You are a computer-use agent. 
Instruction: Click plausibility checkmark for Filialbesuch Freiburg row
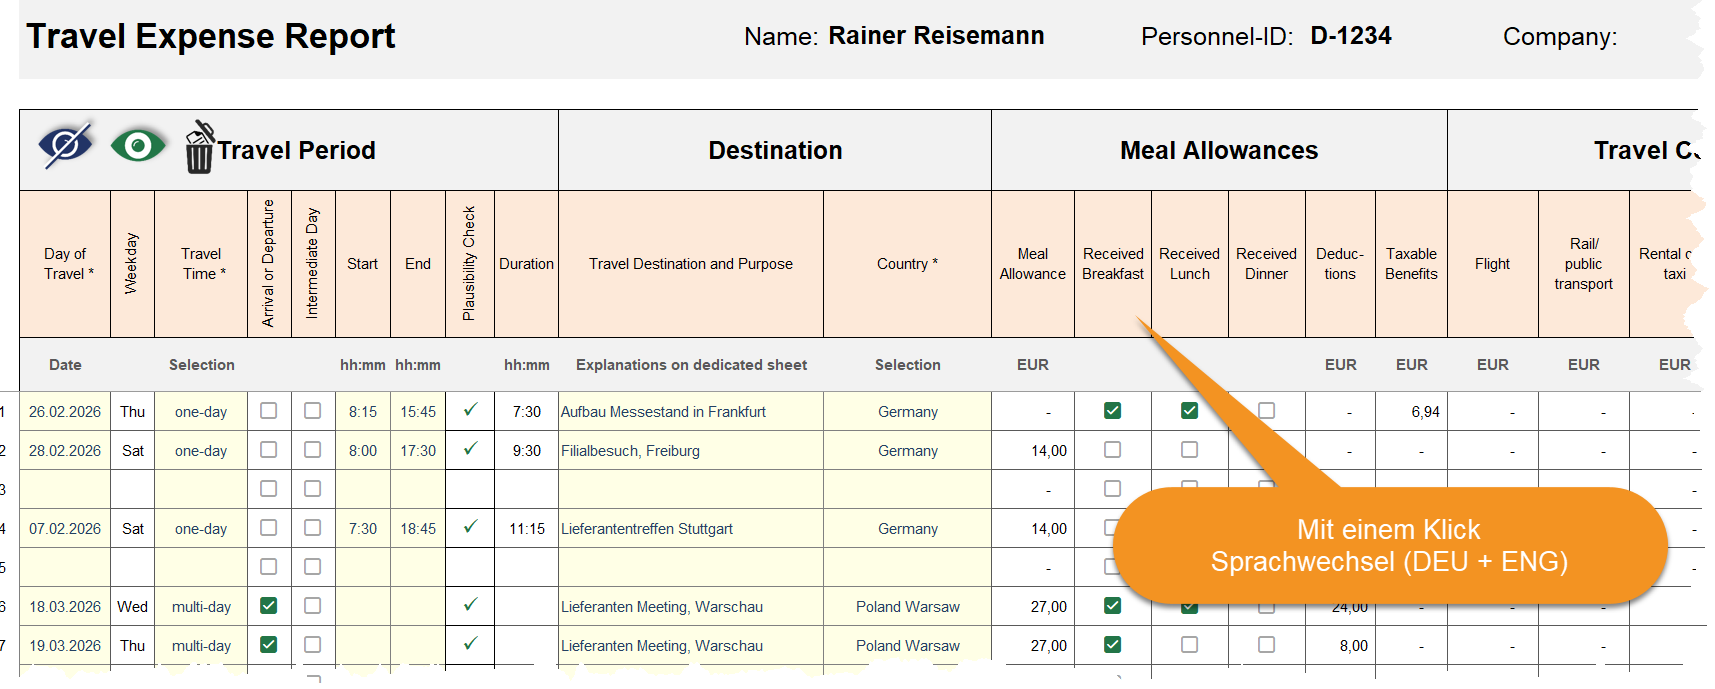click(470, 449)
